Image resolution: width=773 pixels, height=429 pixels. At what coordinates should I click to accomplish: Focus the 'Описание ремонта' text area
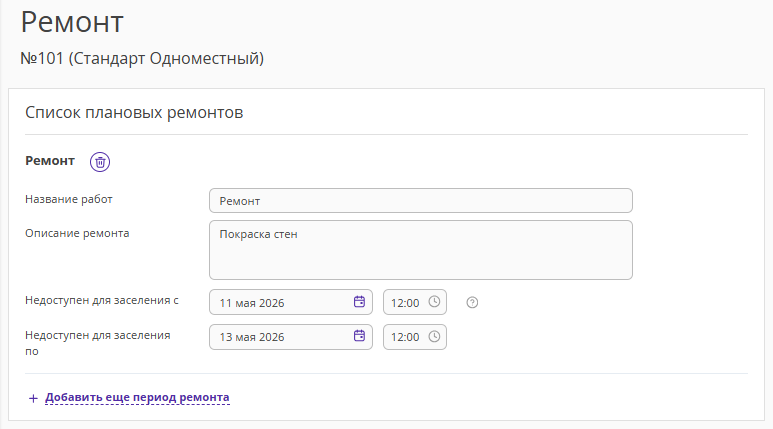(421, 250)
